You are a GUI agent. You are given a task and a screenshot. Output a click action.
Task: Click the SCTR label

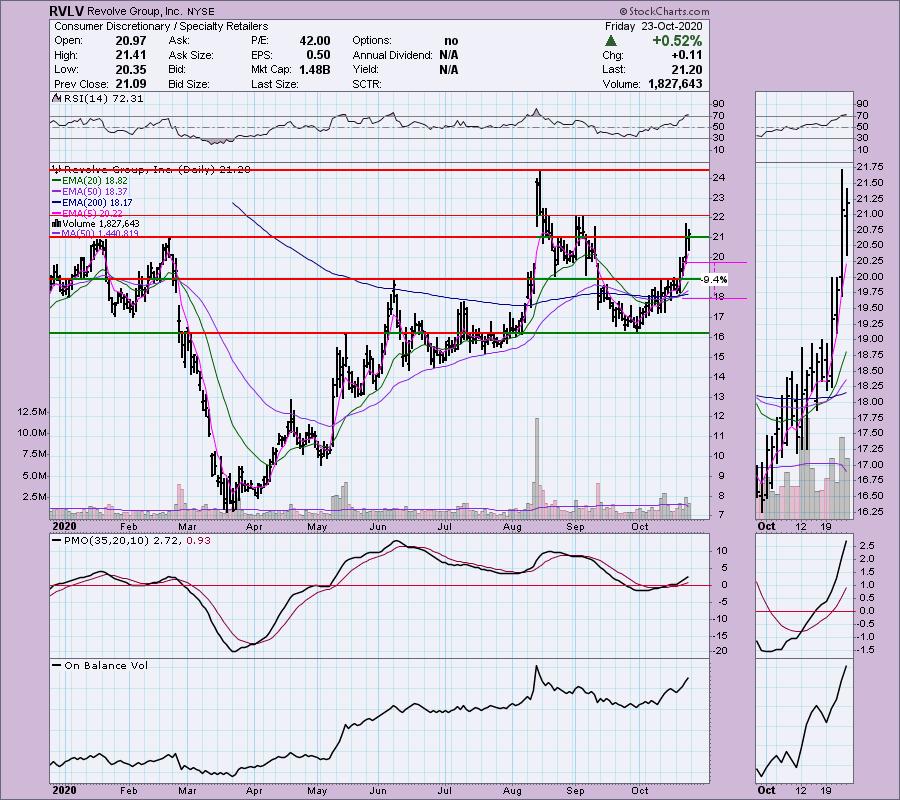tap(368, 84)
